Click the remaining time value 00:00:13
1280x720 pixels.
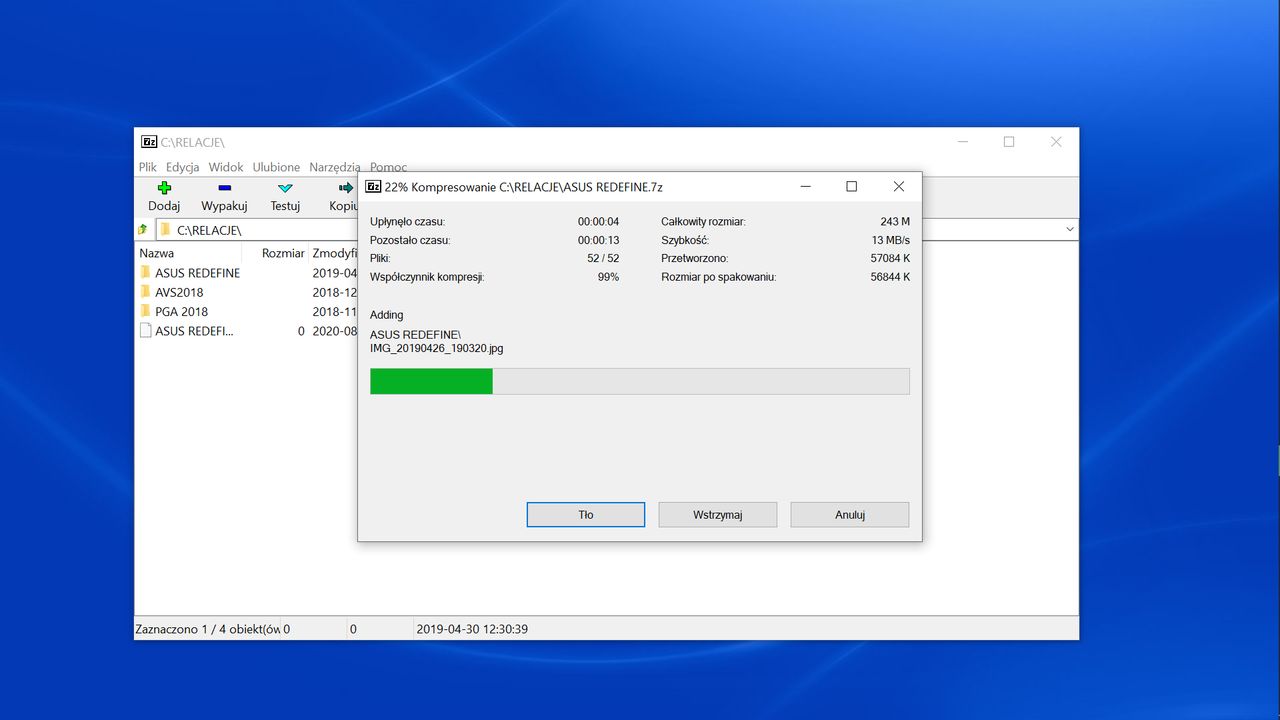coord(598,240)
